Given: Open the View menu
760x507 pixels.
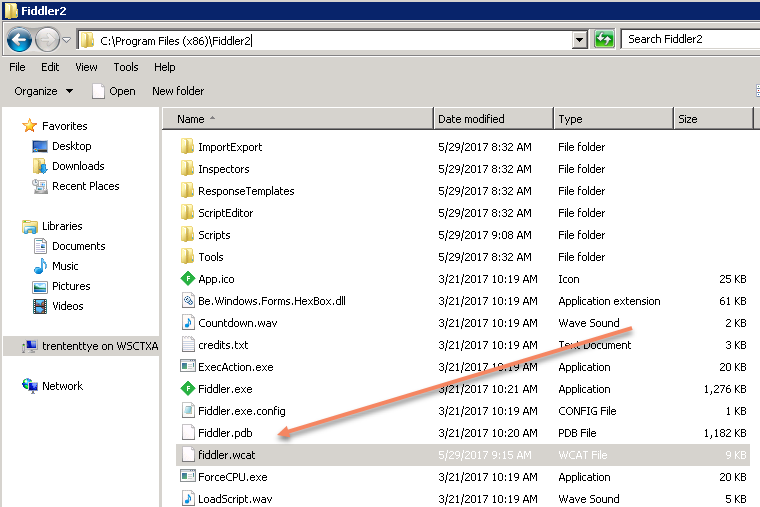Looking at the screenshot, I should [86, 67].
